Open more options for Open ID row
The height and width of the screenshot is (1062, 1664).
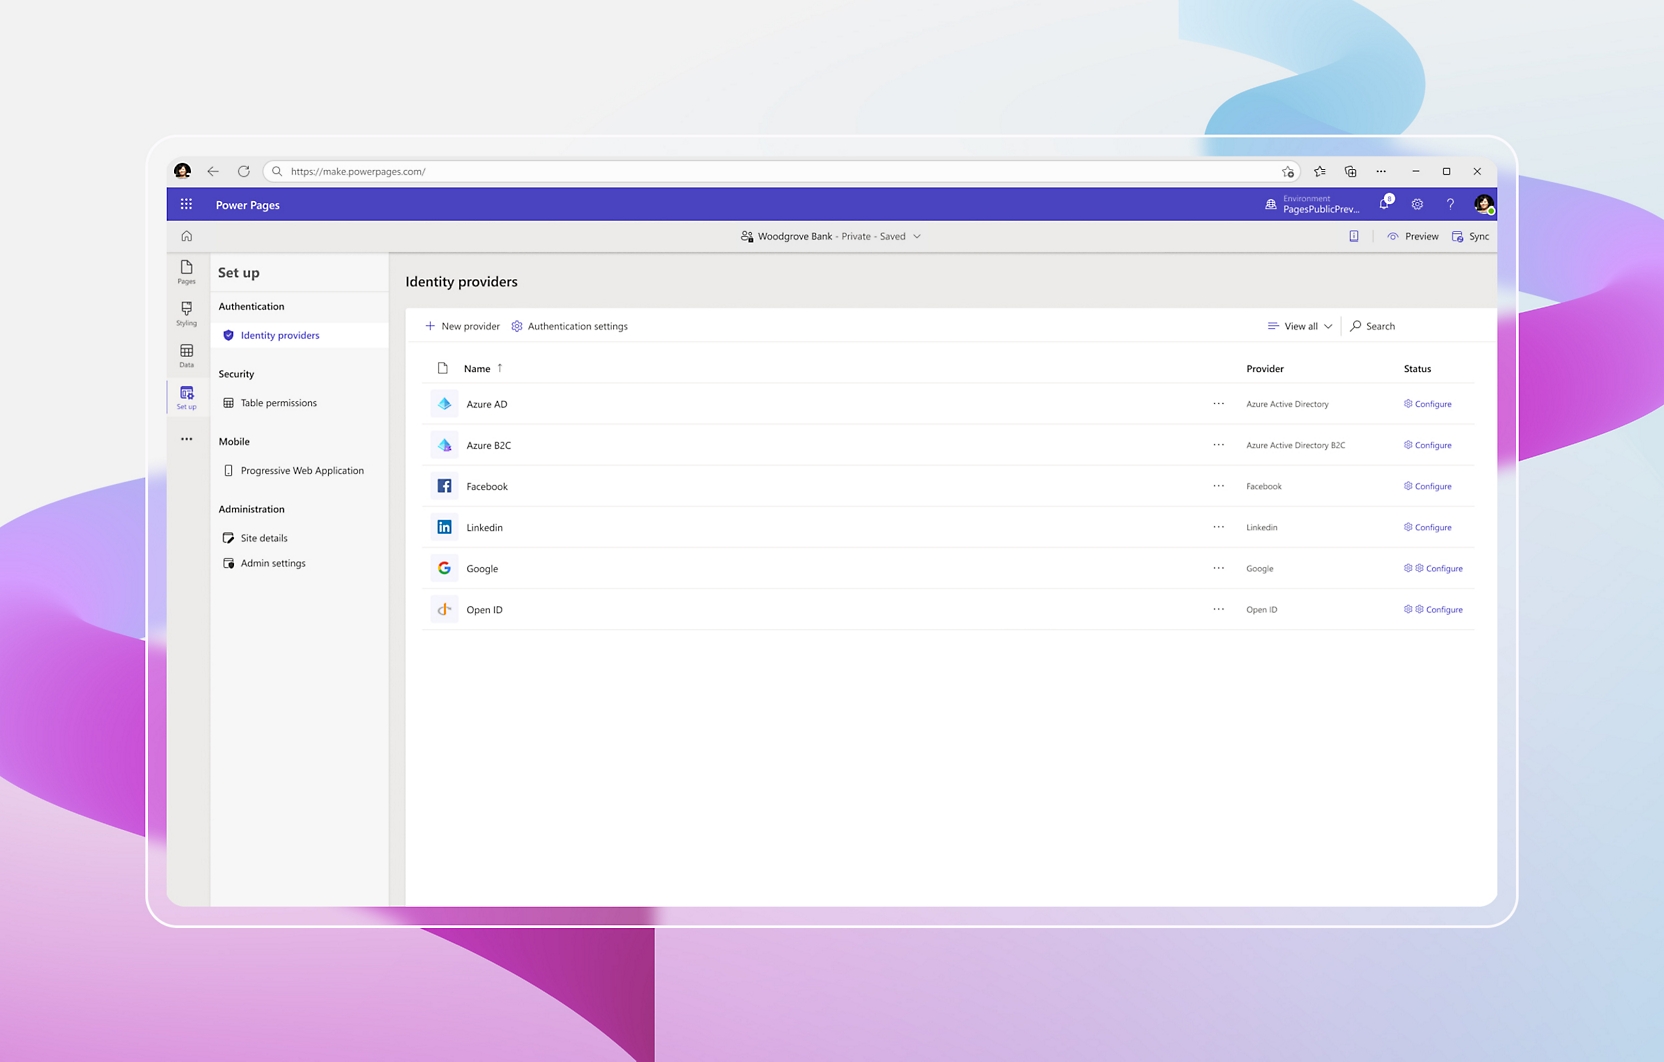coord(1218,609)
